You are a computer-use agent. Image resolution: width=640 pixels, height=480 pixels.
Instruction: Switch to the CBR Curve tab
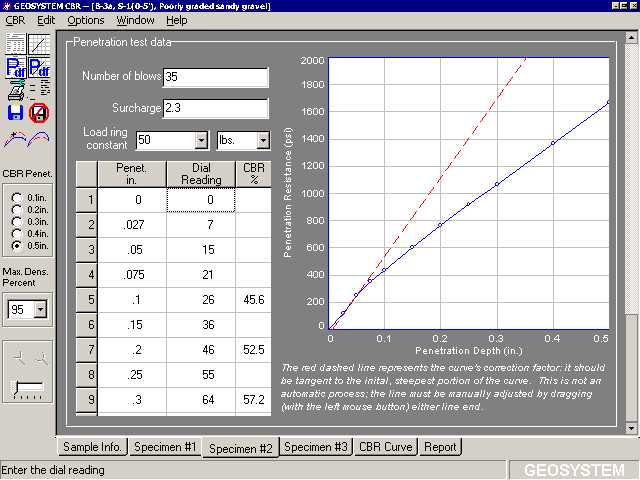tap(385, 447)
